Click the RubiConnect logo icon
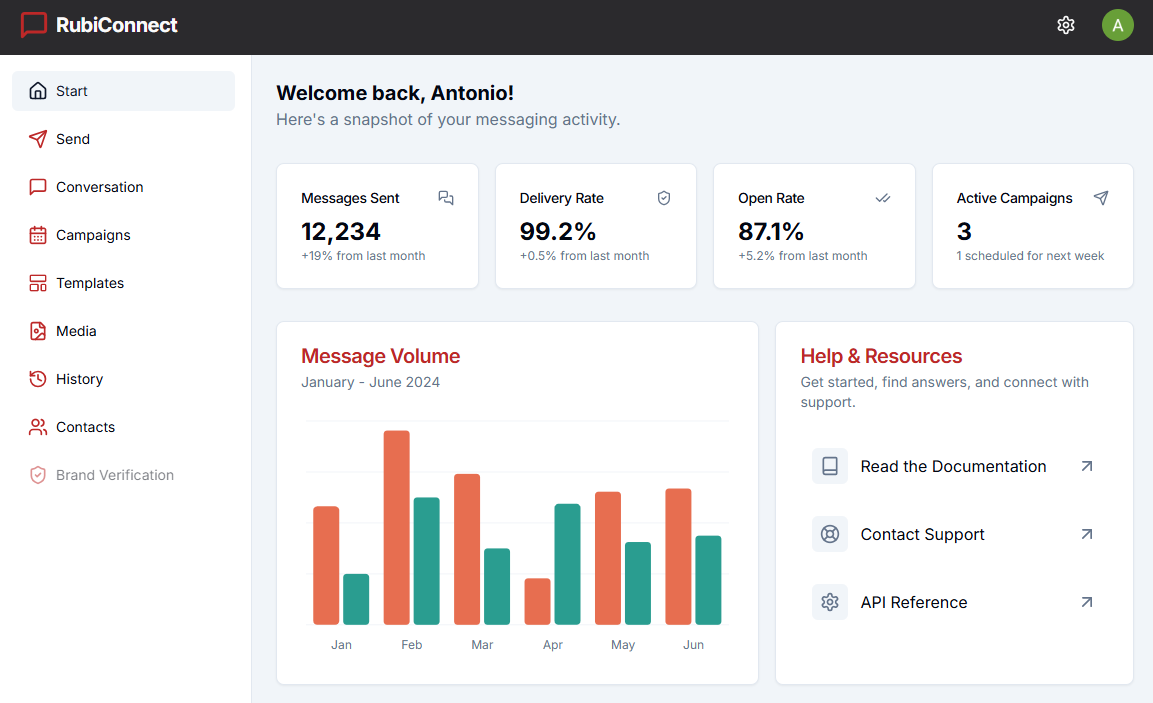Image resolution: width=1153 pixels, height=703 pixels. tap(34, 25)
